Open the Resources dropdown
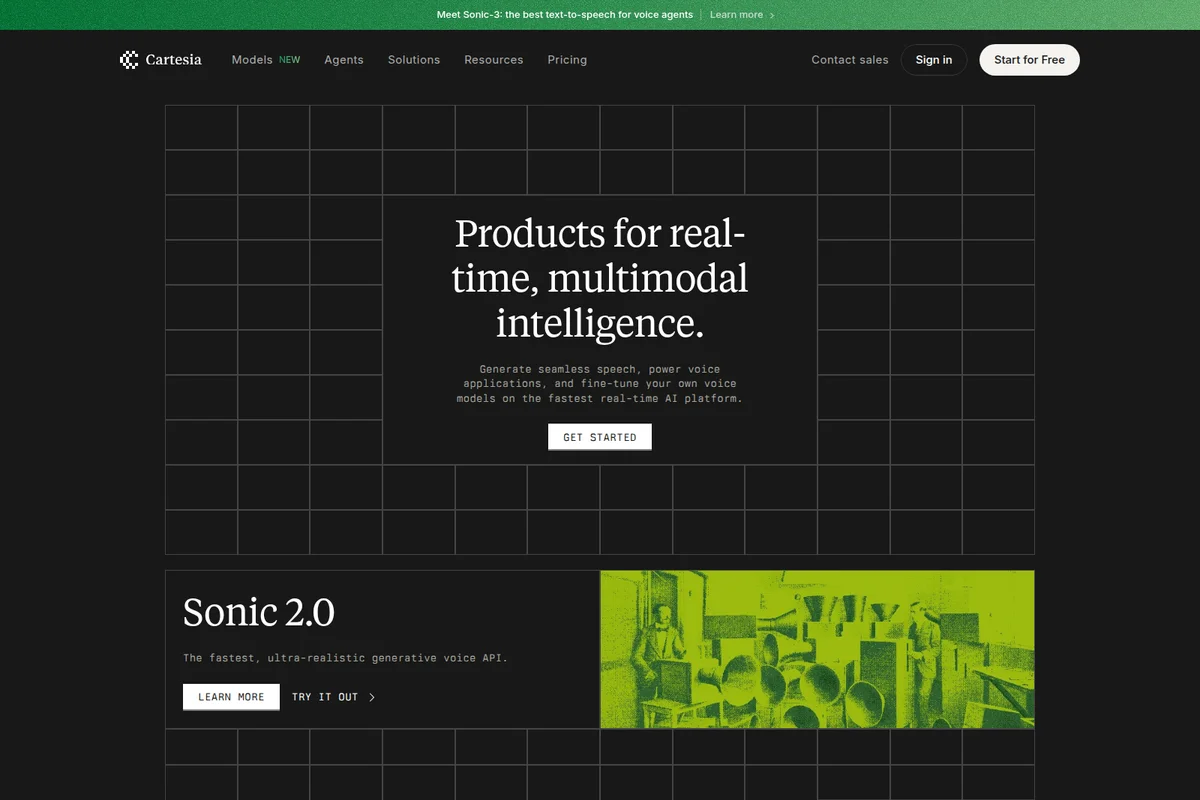The height and width of the screenshot is (800, 1200). (493, 60)
